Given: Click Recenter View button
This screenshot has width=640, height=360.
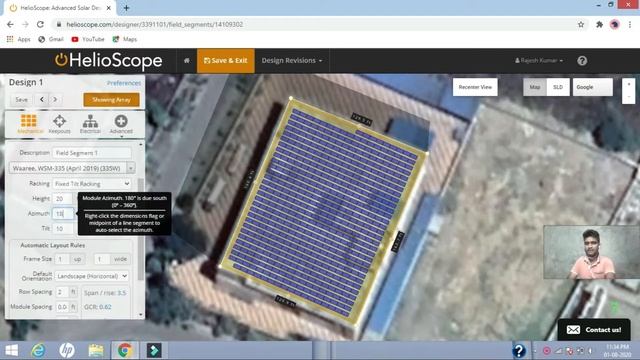Looking at the screenshot, I should pyautogui.click(x=475, y=87).
